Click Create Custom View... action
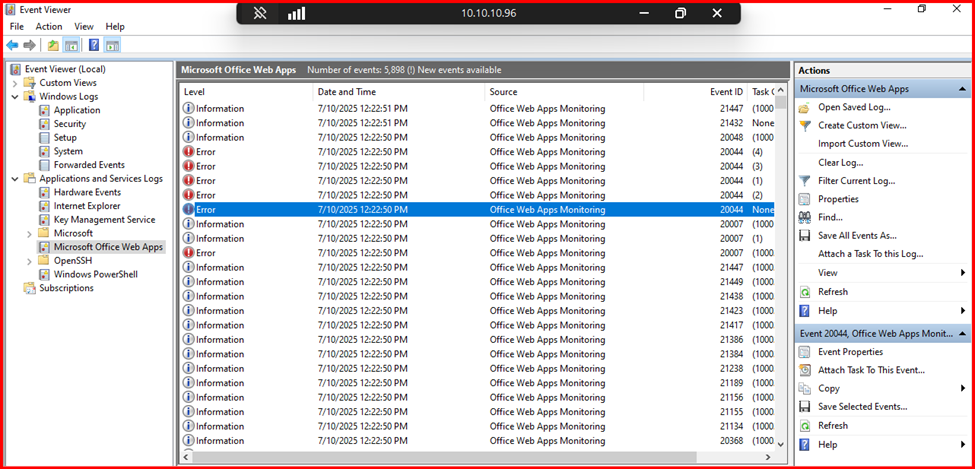The height and width of the screenshot is (469, 975). (x=862, y=125)
